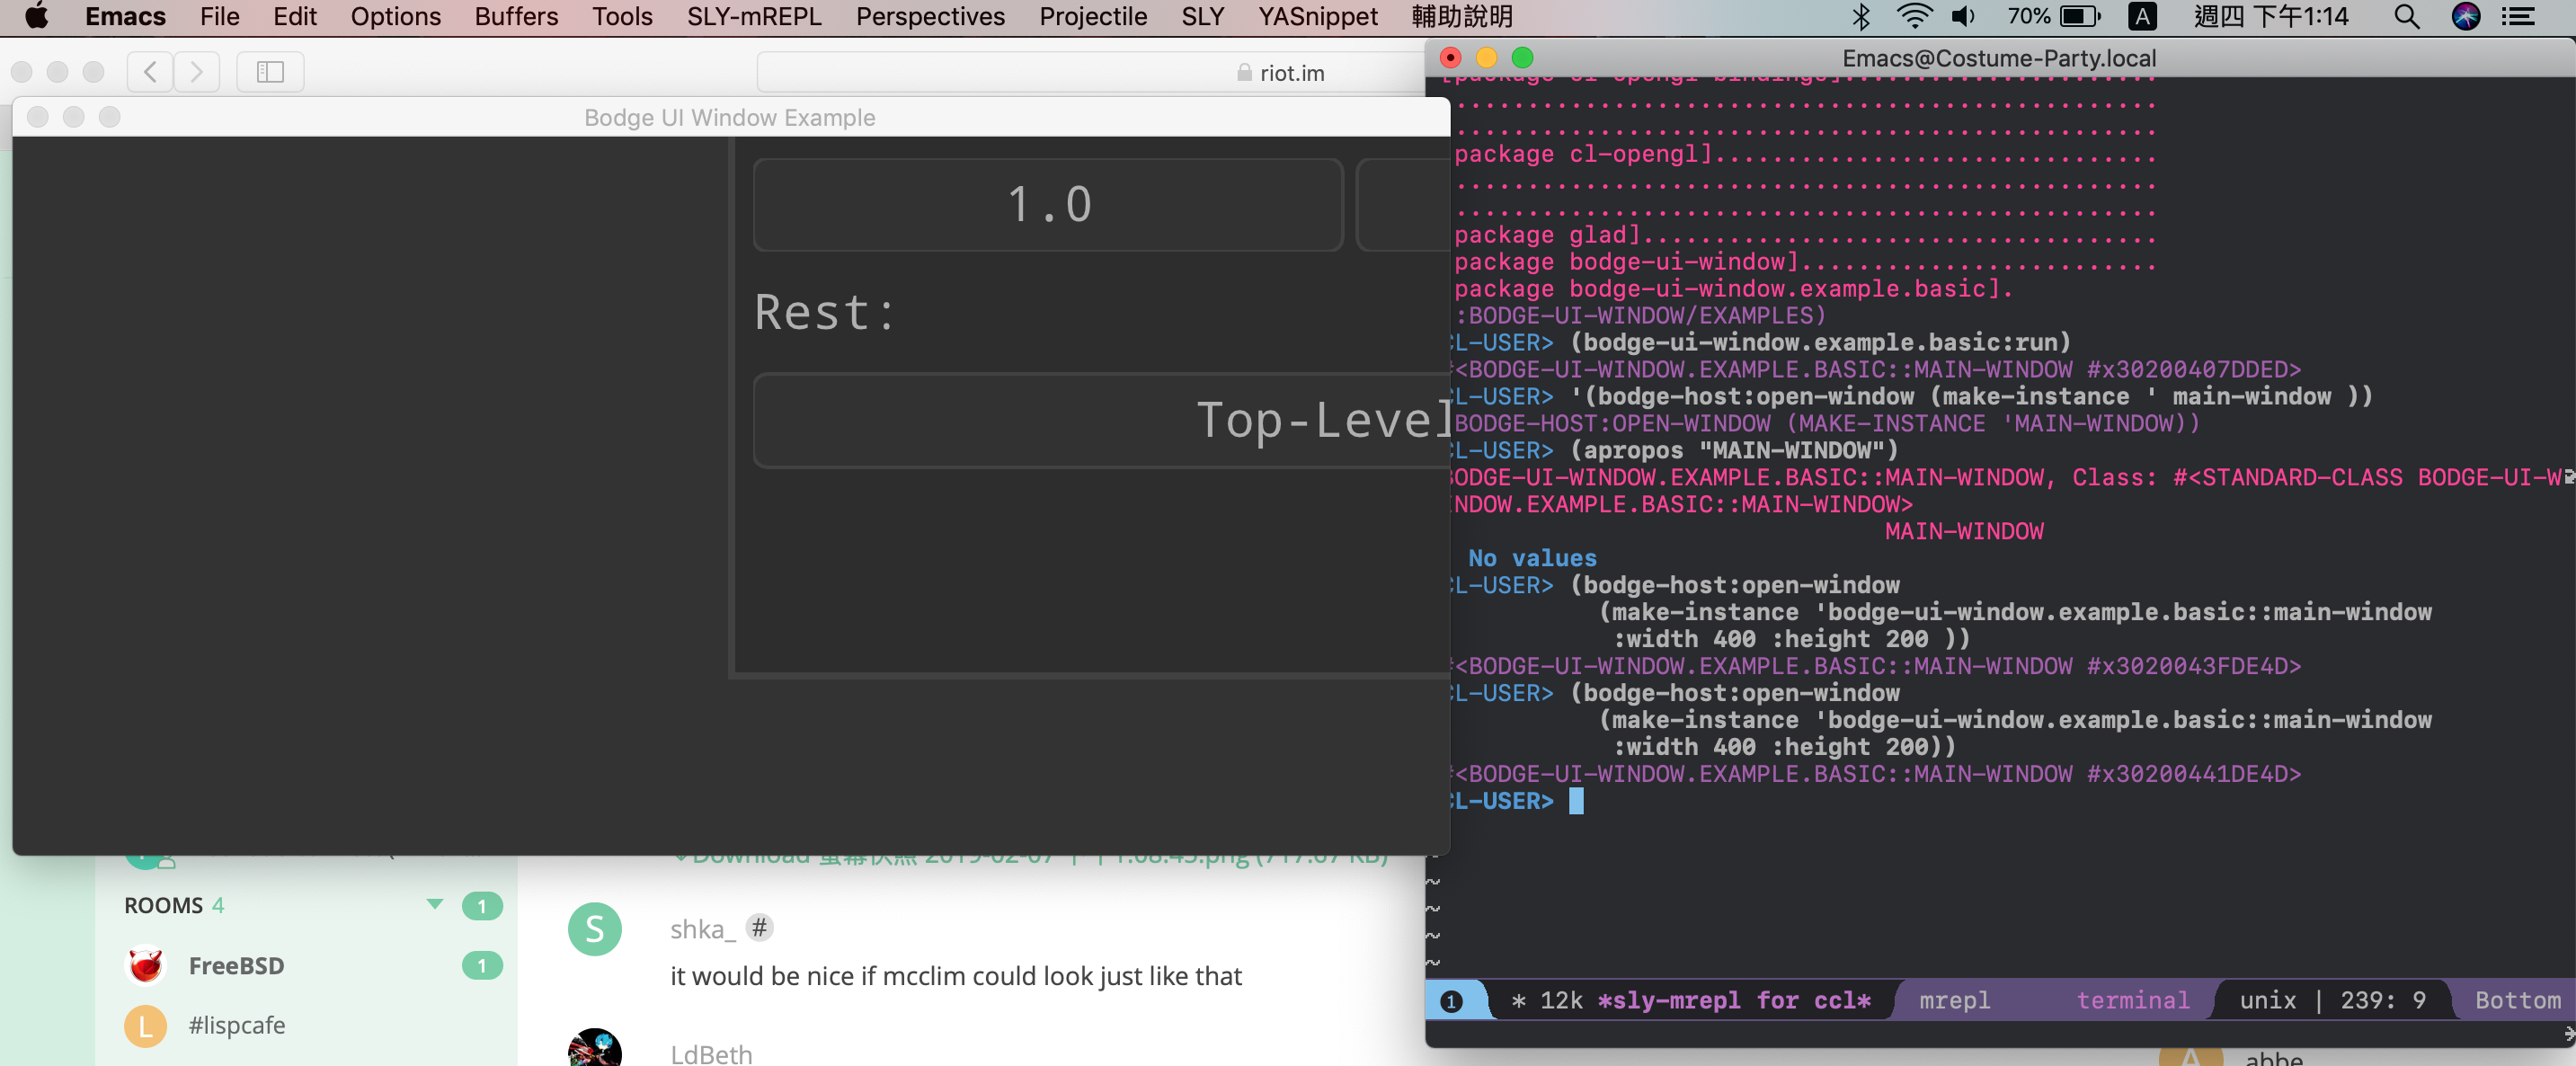Click the Apple logo menu
2576x1066 pixels.
pyautogui.click(x=36, y=16)
